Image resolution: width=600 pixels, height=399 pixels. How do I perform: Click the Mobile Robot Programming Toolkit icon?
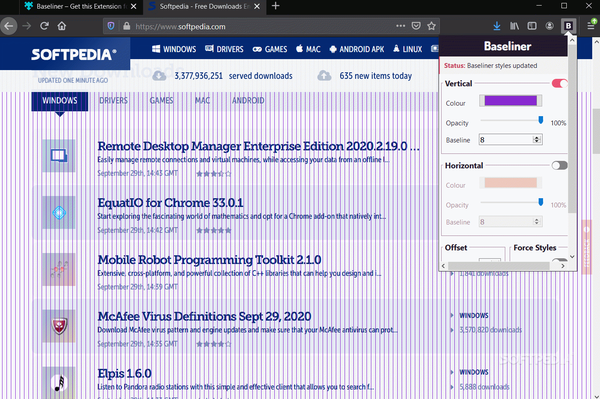click(59, 269)
